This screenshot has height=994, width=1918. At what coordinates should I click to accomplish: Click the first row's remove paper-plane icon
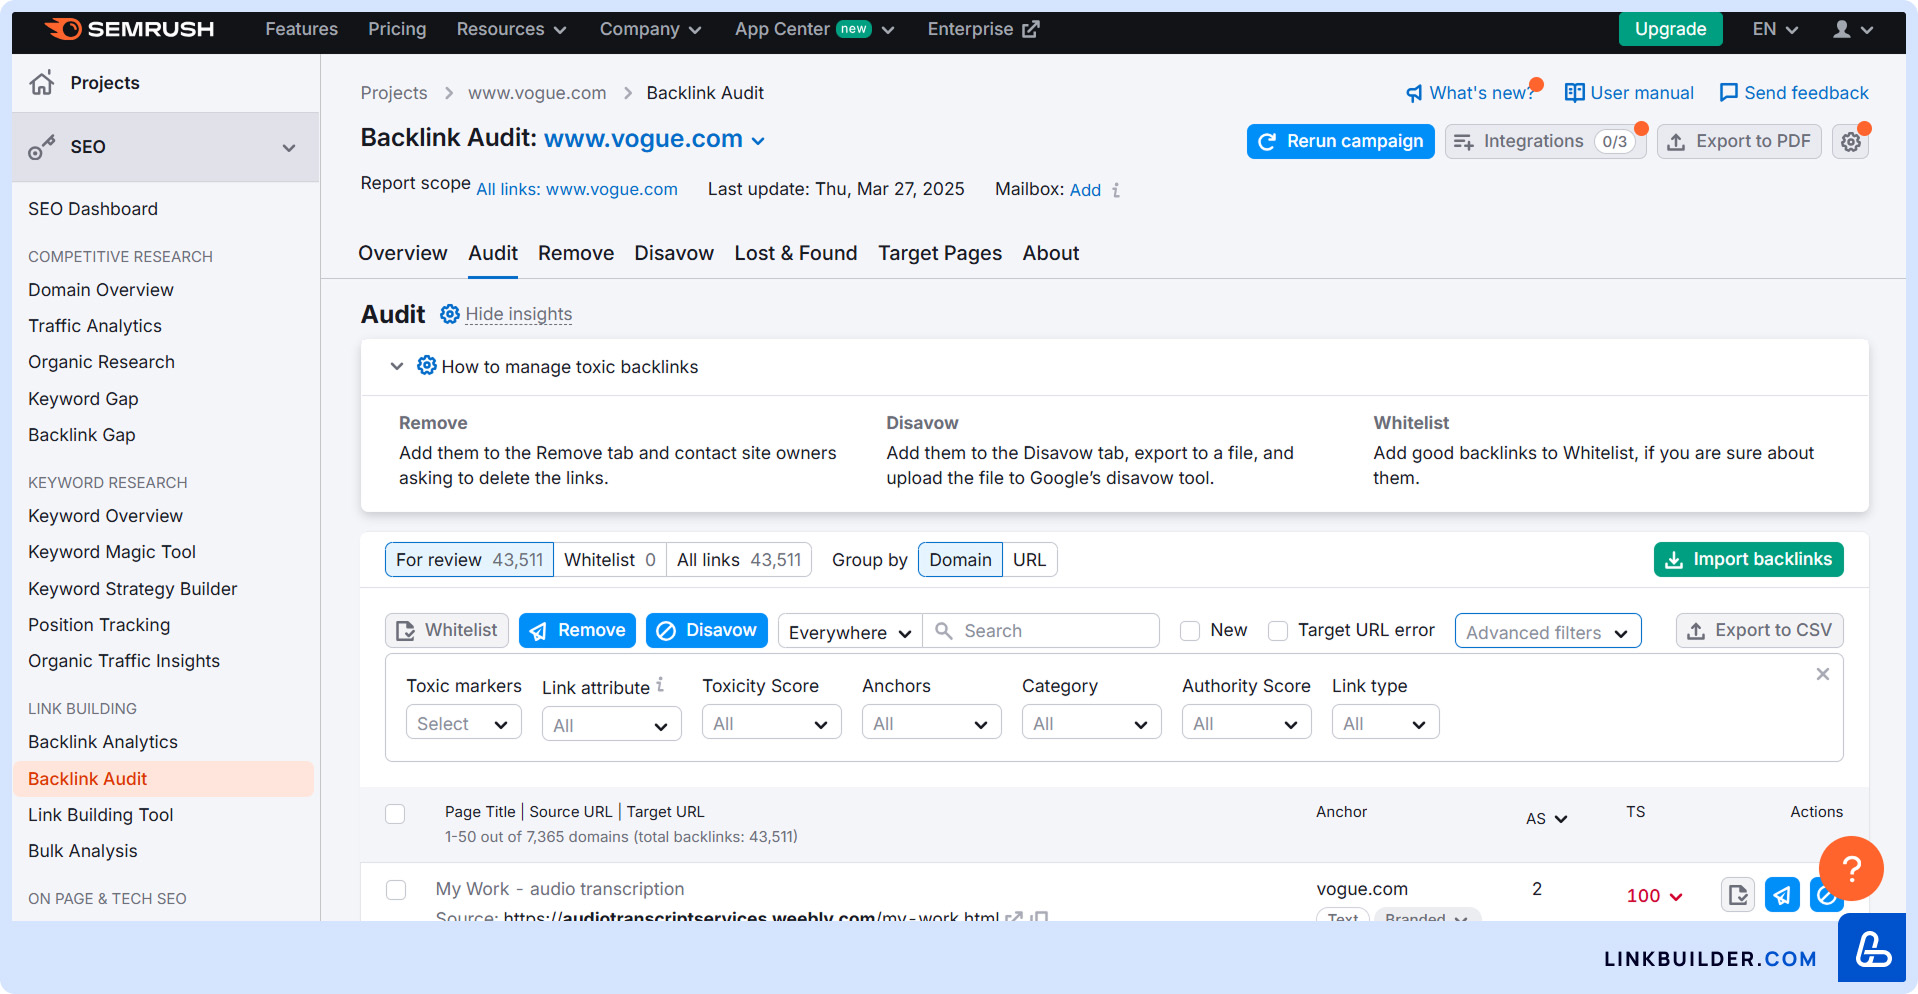[x=1782, y=894]
